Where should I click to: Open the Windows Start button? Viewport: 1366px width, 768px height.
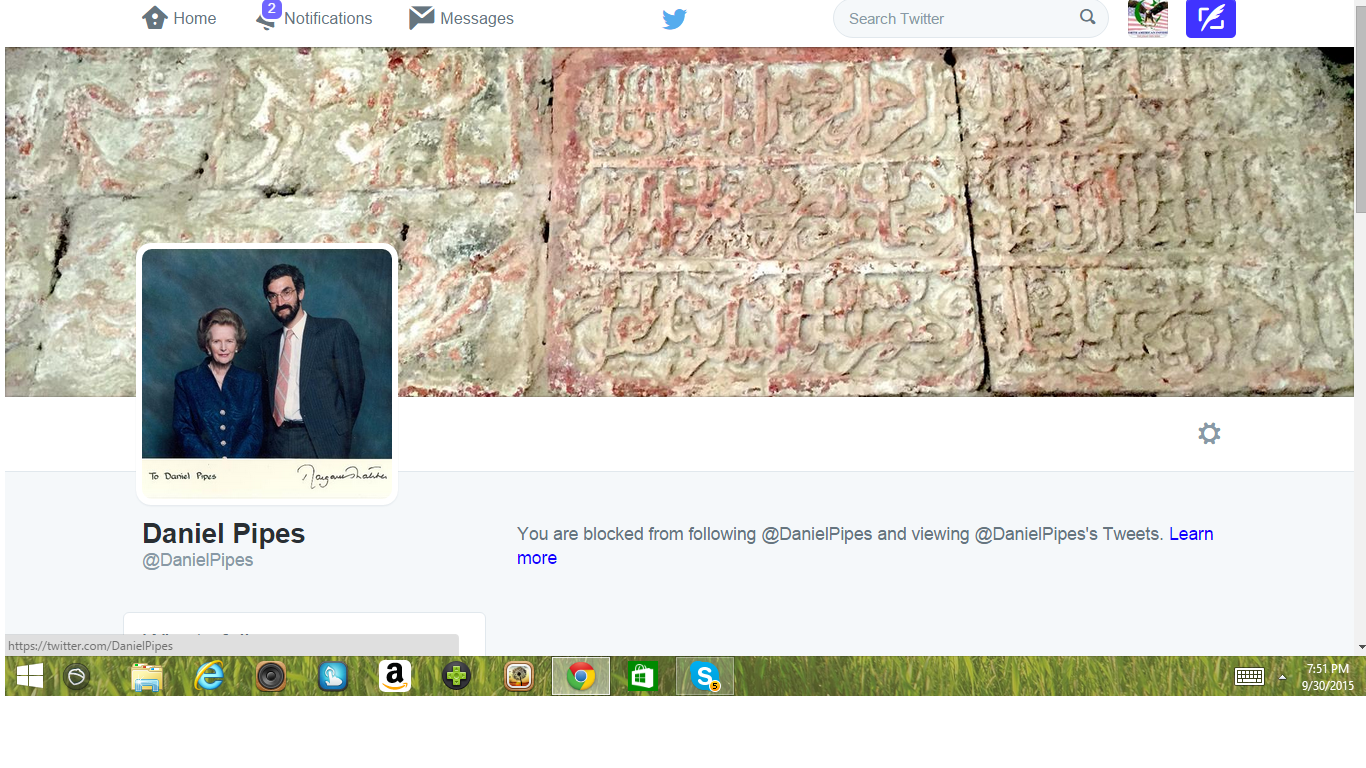30,677
